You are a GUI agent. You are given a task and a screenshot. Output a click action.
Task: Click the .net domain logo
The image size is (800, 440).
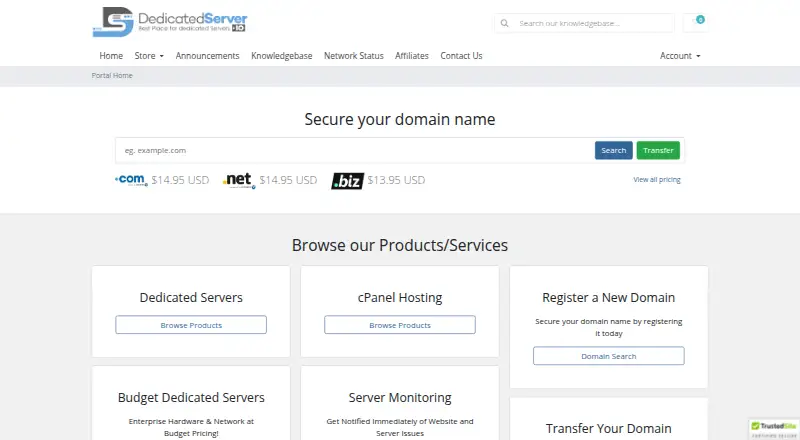(239, 180)
